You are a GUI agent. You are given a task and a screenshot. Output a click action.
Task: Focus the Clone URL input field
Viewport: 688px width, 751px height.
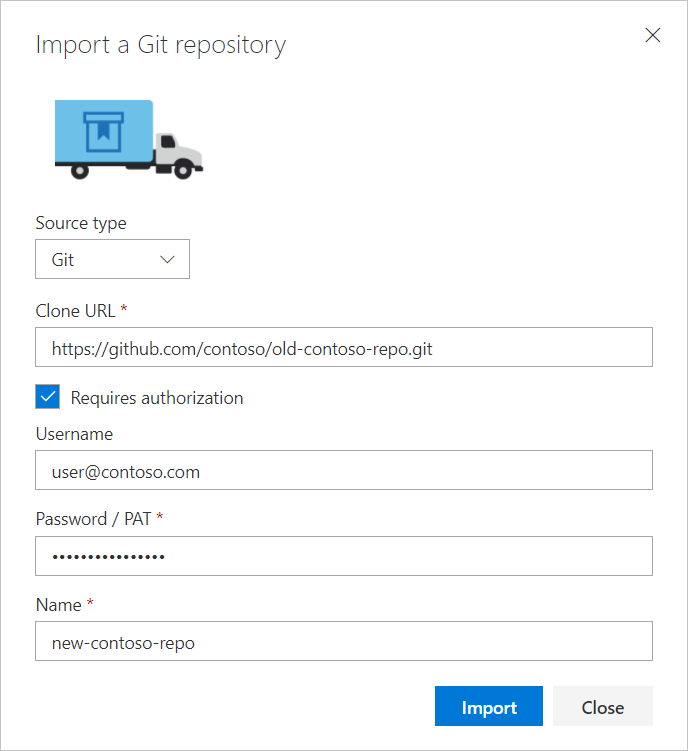click(x=344, y=347)
